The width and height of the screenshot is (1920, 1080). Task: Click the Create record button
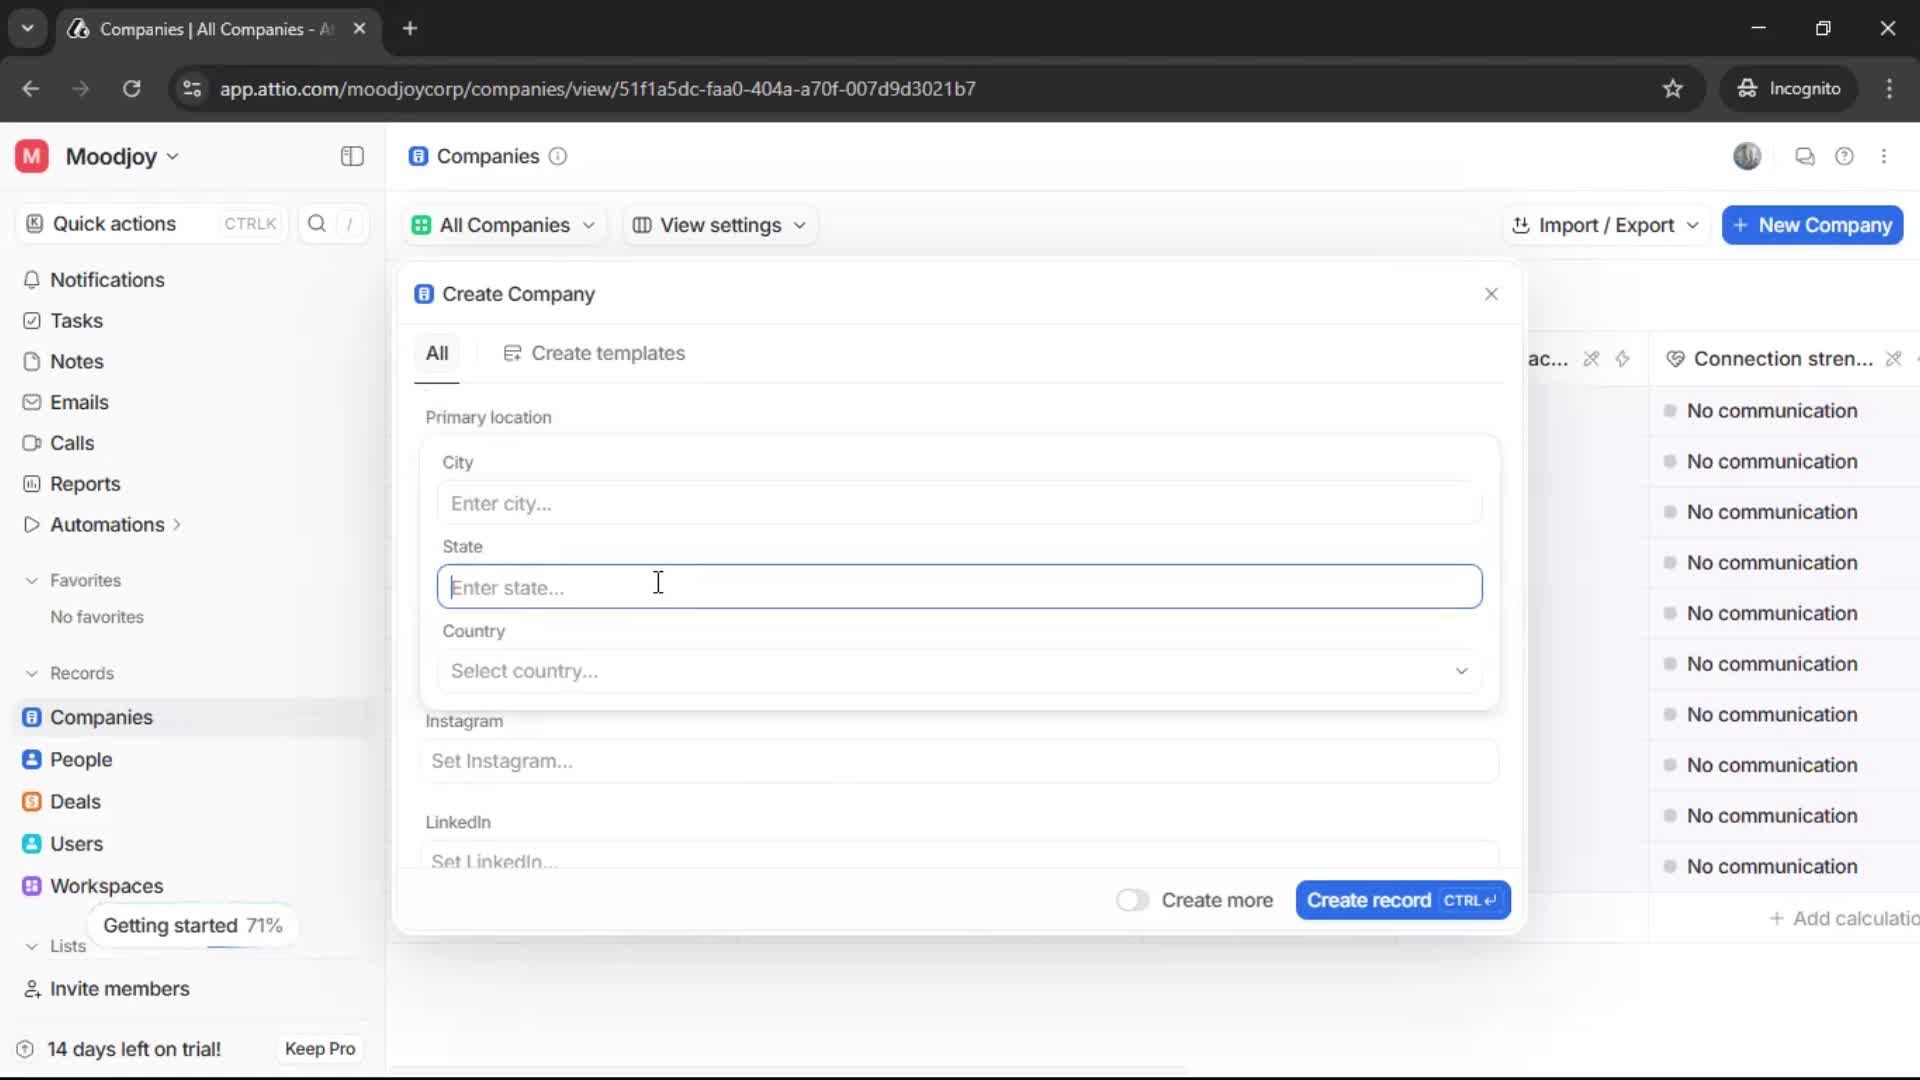click(x=1402, y=900)
